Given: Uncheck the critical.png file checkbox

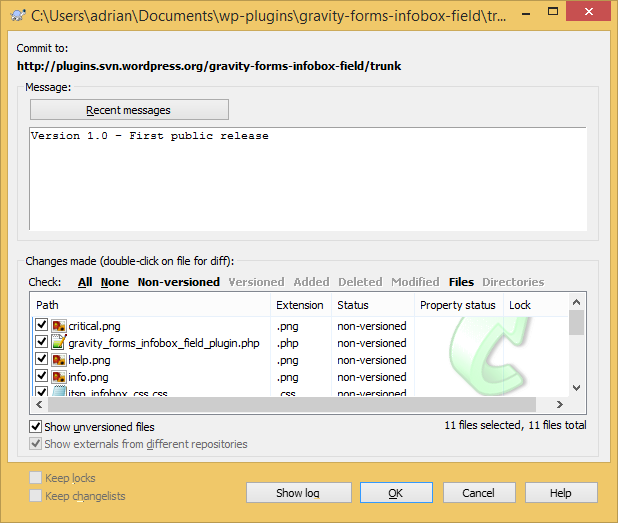Looking at the screenshot, I should pos(42,326).
